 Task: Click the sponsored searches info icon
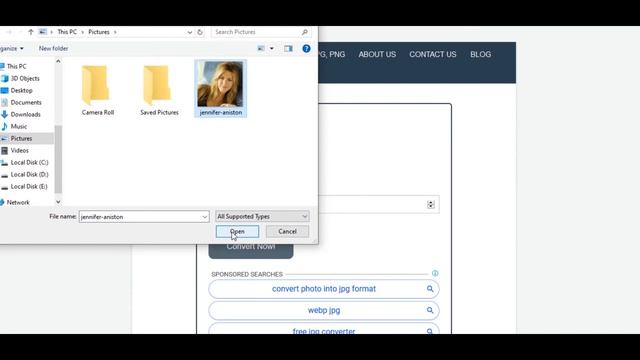point(435,273)
